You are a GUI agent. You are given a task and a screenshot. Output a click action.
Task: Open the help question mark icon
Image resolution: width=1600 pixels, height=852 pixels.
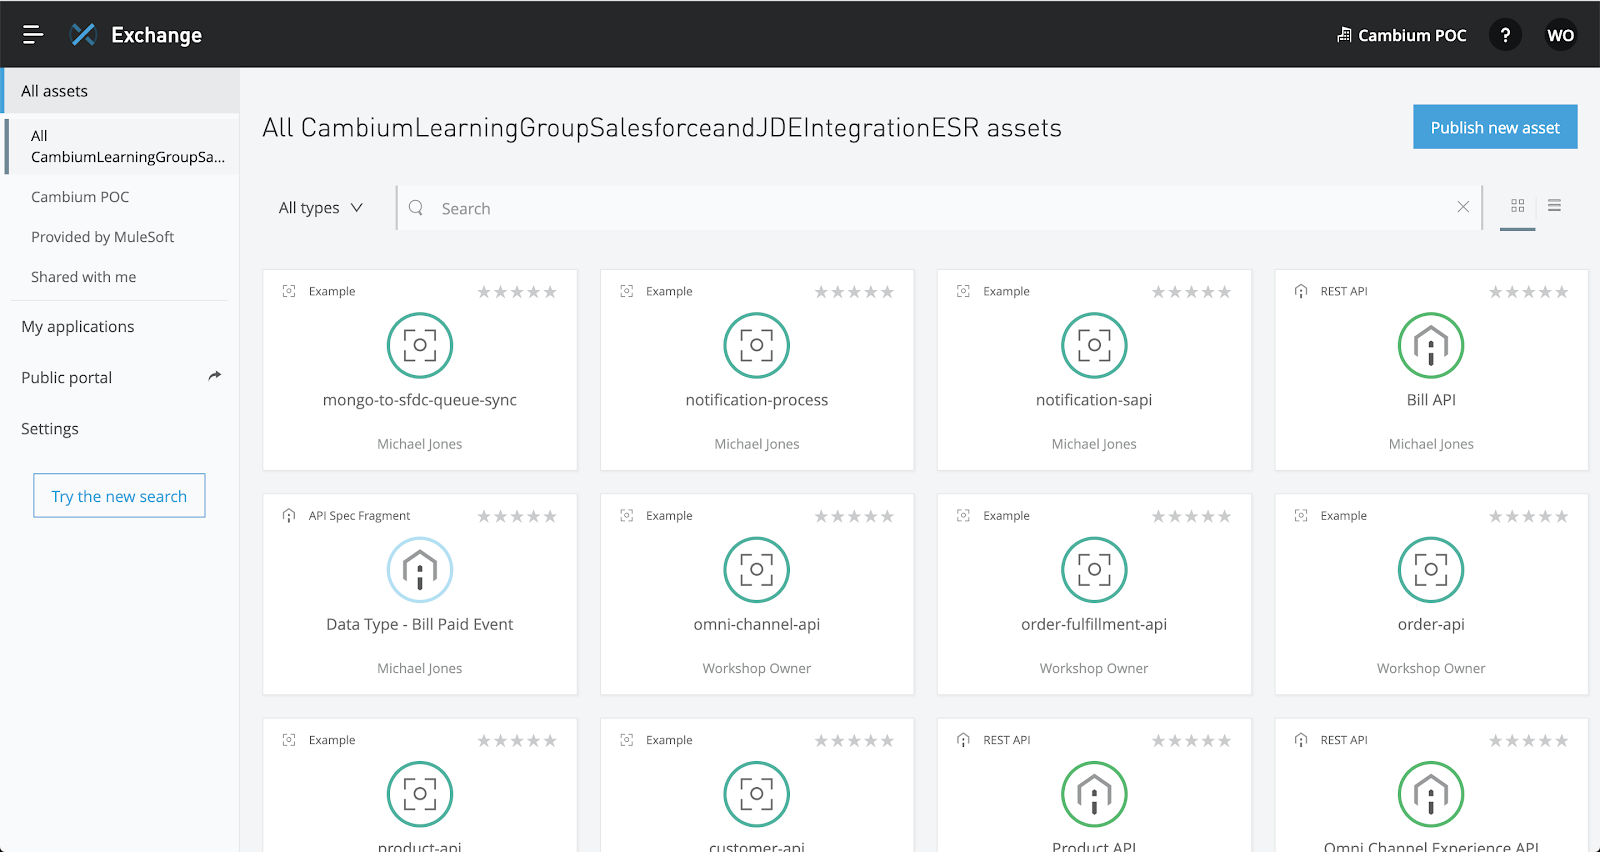(1505, 35)
